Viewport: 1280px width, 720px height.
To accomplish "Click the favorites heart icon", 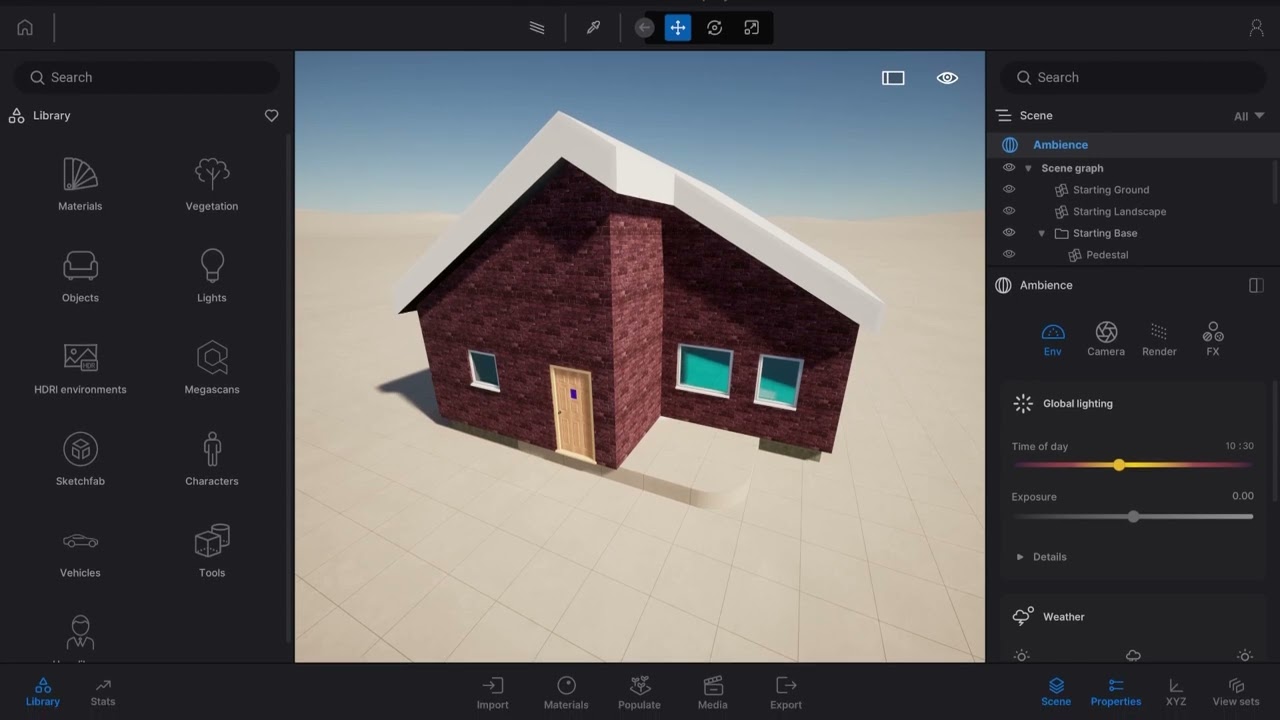I will coord(271,116).
